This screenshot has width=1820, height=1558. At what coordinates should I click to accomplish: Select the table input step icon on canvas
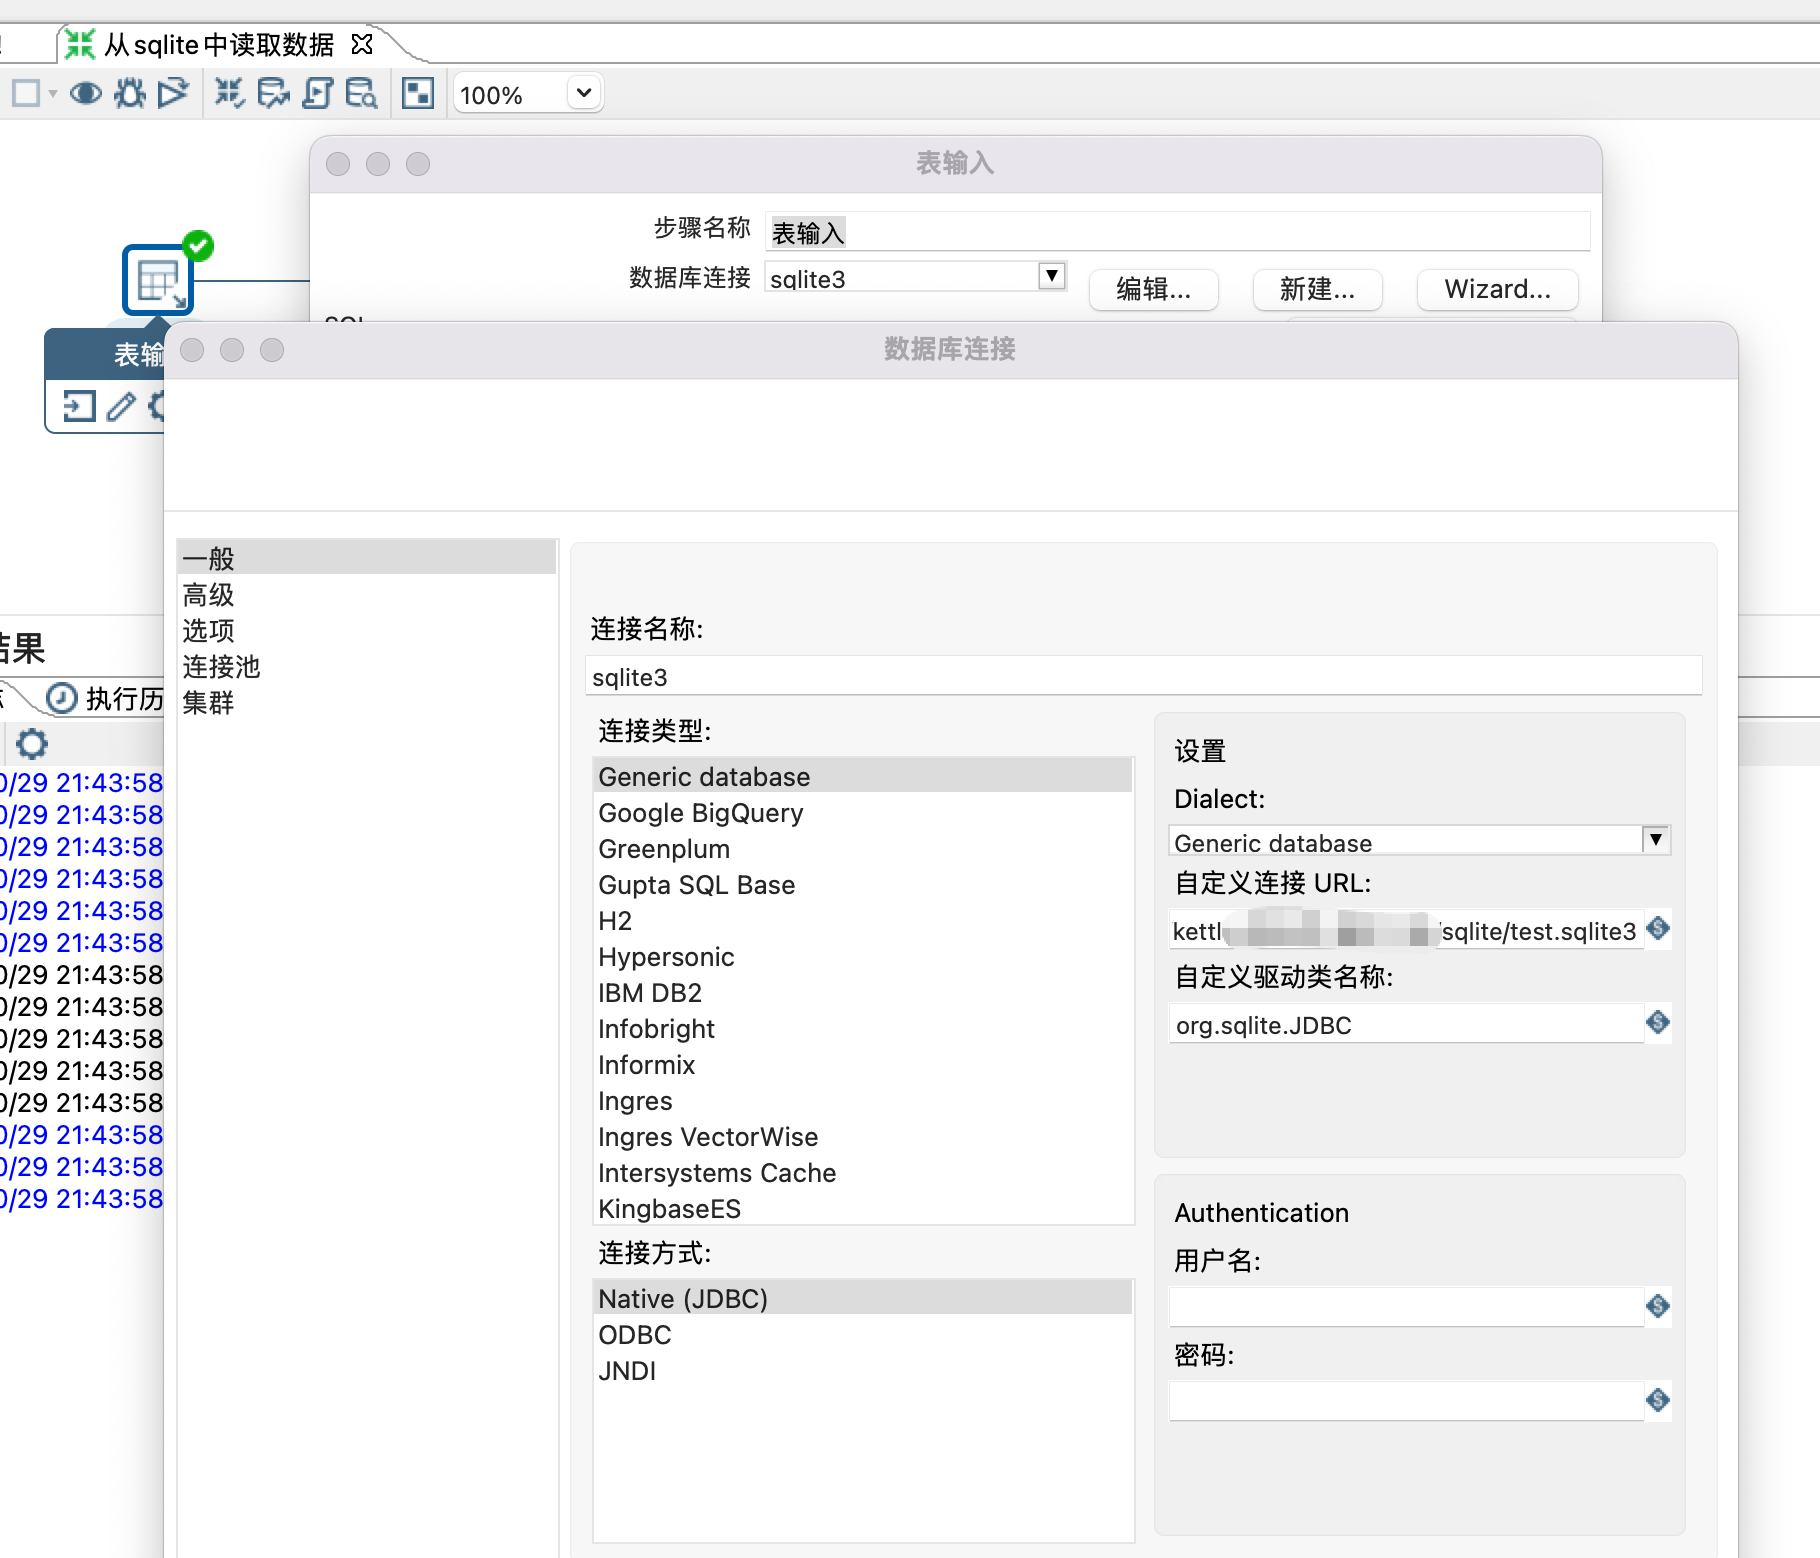pyautogui.click(x=157, y=281)
